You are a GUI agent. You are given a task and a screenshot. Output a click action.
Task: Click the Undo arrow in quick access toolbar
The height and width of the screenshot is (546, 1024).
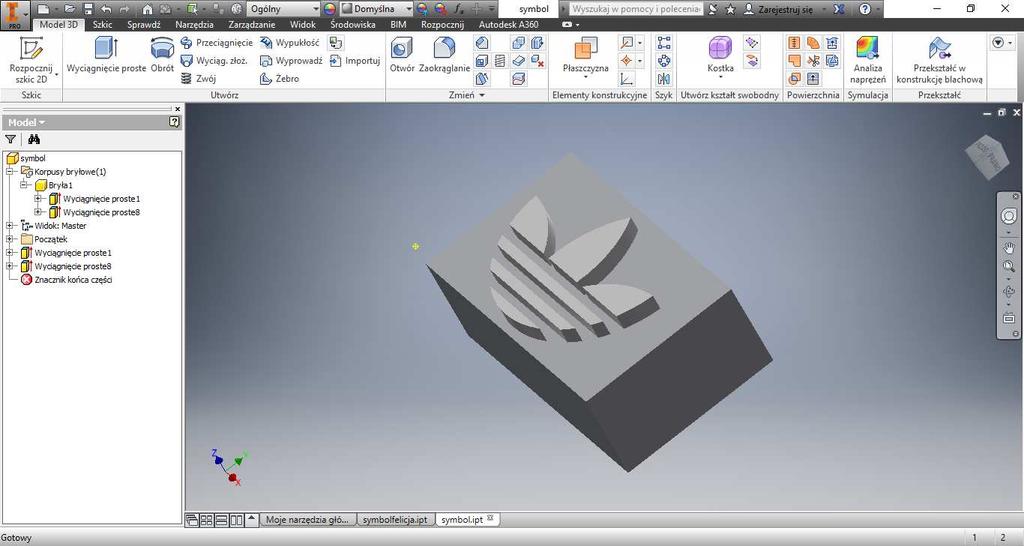coord(106,9)
